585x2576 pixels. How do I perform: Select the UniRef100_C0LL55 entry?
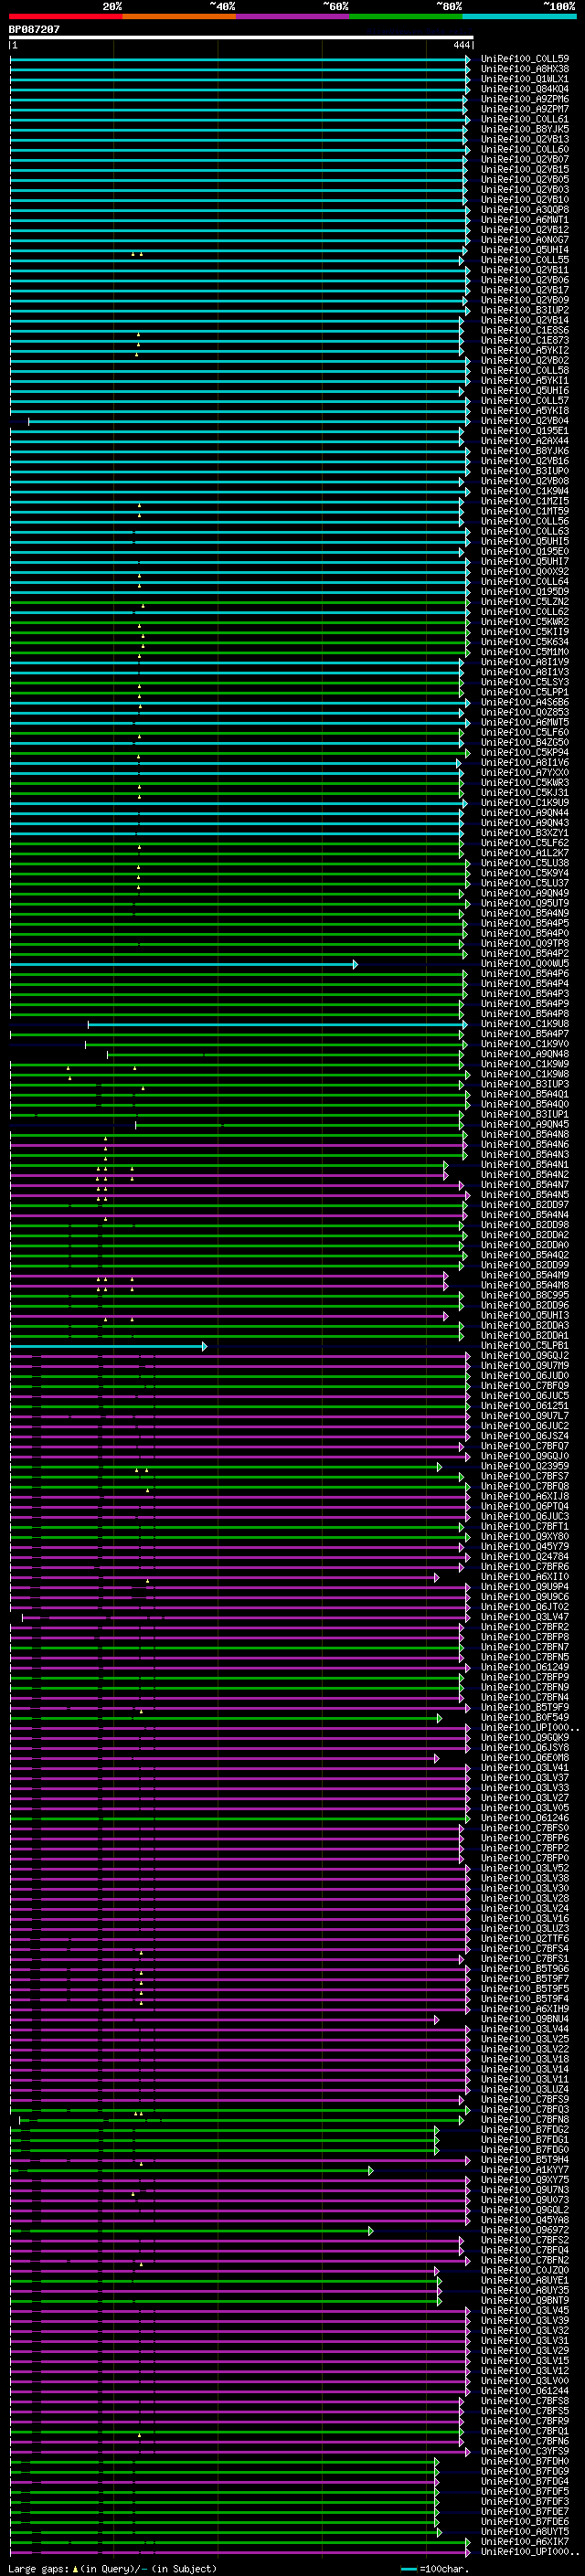coord(525,260)
